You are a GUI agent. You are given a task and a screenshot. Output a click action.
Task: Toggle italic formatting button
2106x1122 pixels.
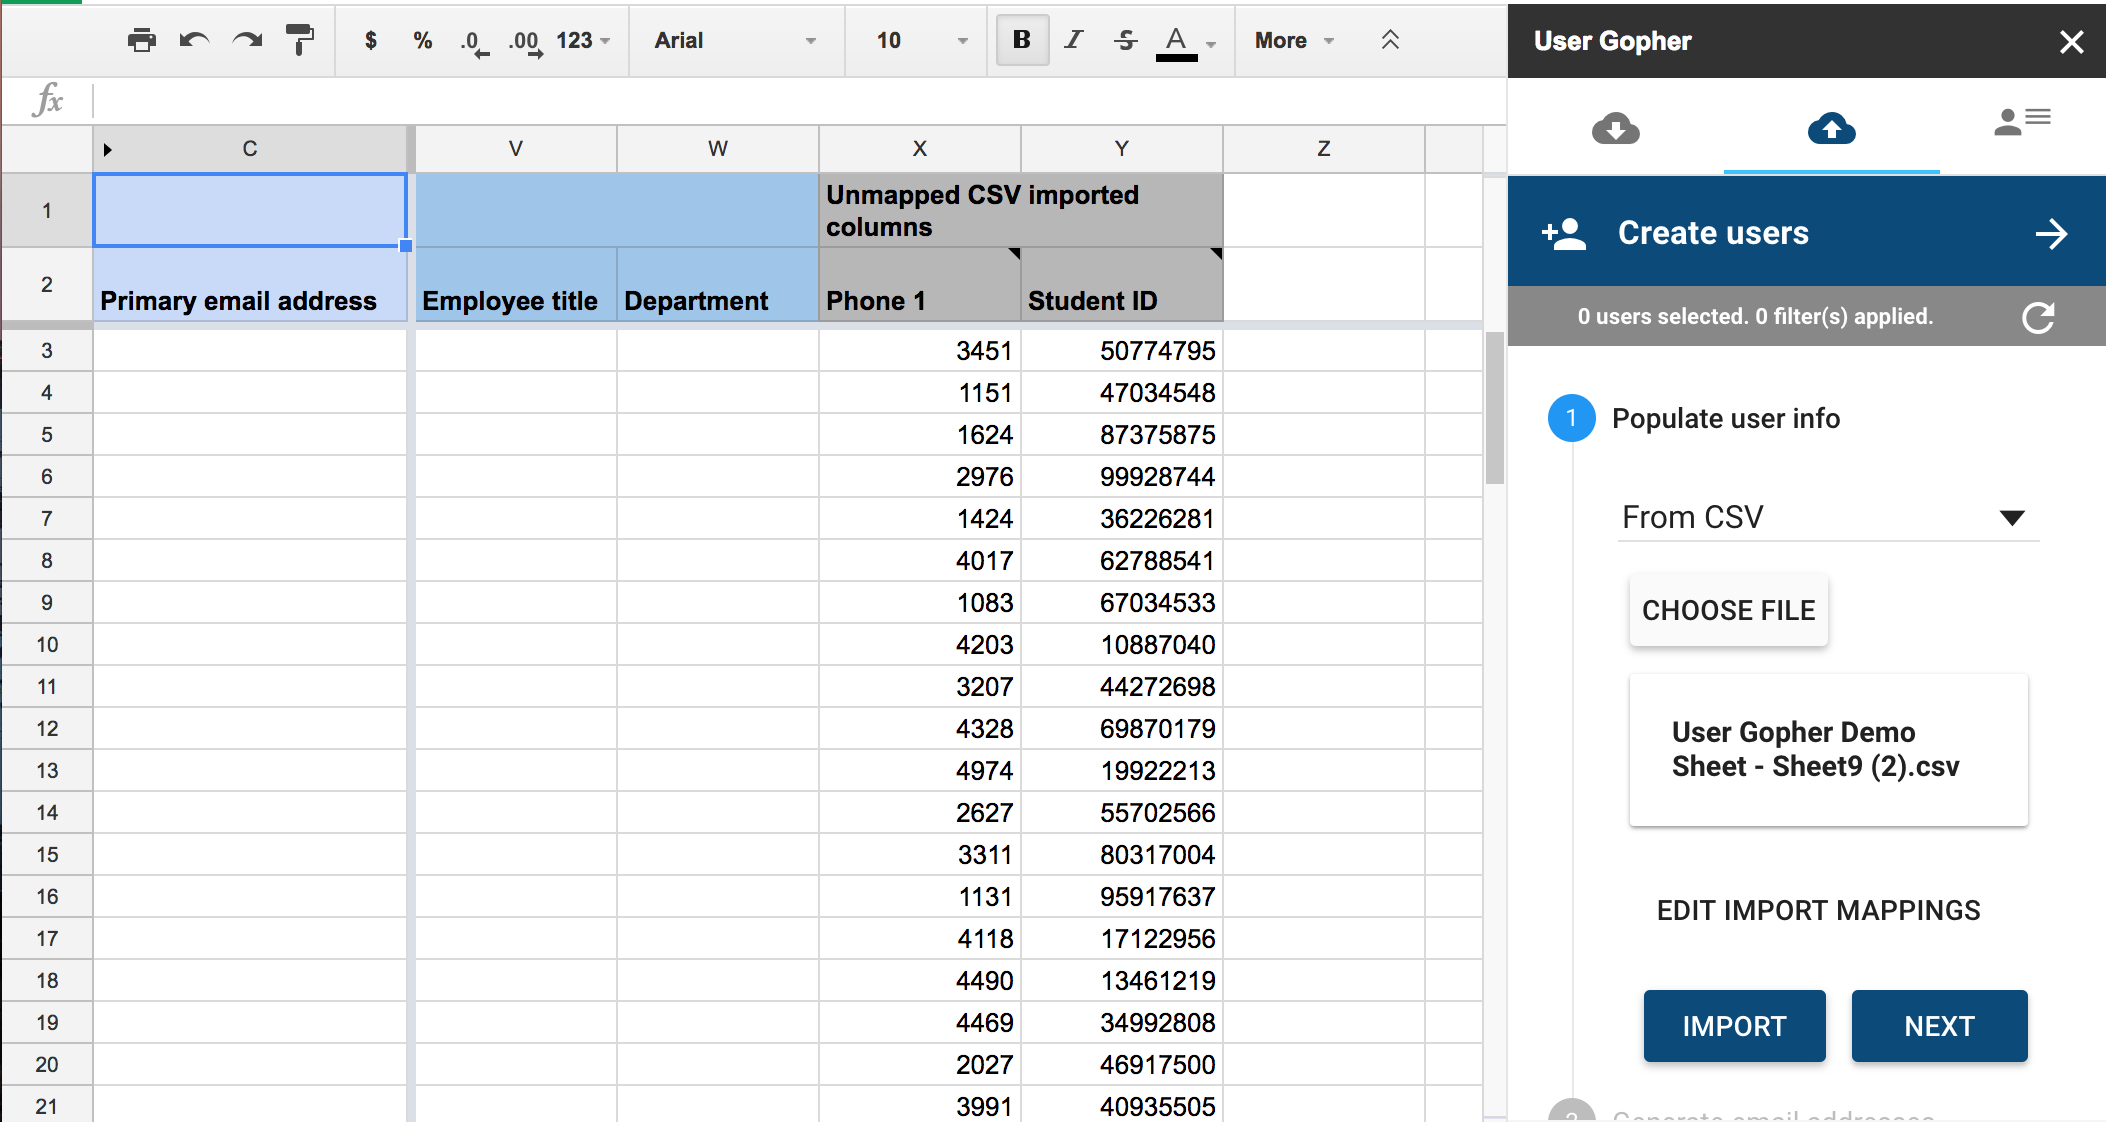pyautogui.click(x=1073, y=40)
